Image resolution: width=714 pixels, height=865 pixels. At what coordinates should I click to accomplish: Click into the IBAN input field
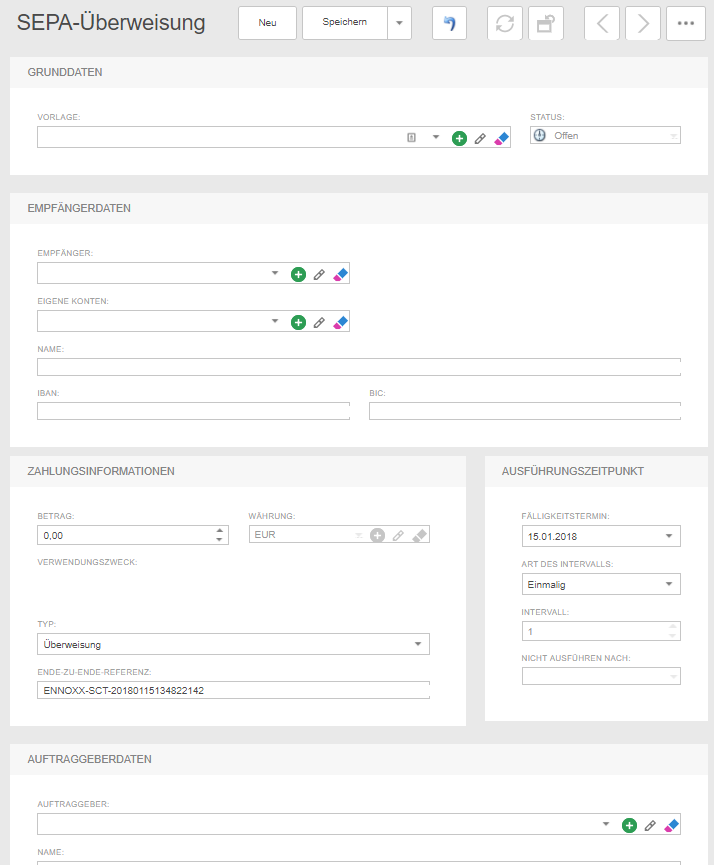pos(193,411)
